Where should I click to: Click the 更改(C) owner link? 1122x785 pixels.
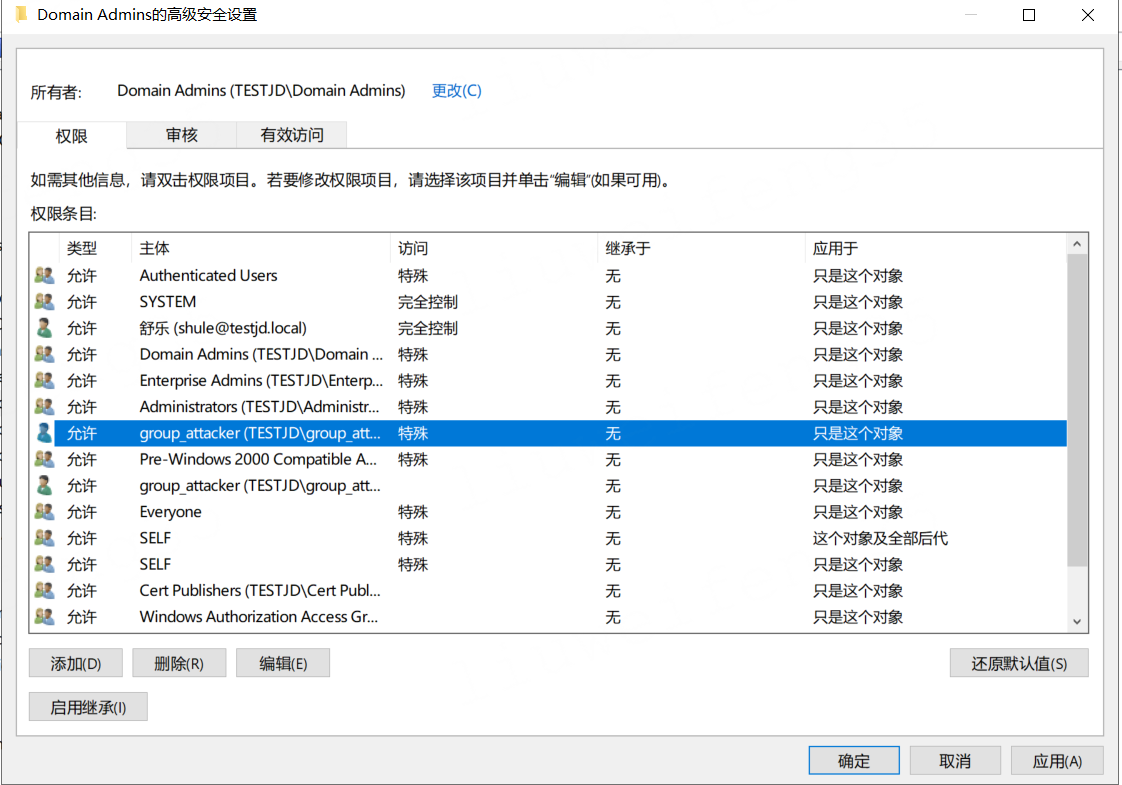(x=457, y=91)
